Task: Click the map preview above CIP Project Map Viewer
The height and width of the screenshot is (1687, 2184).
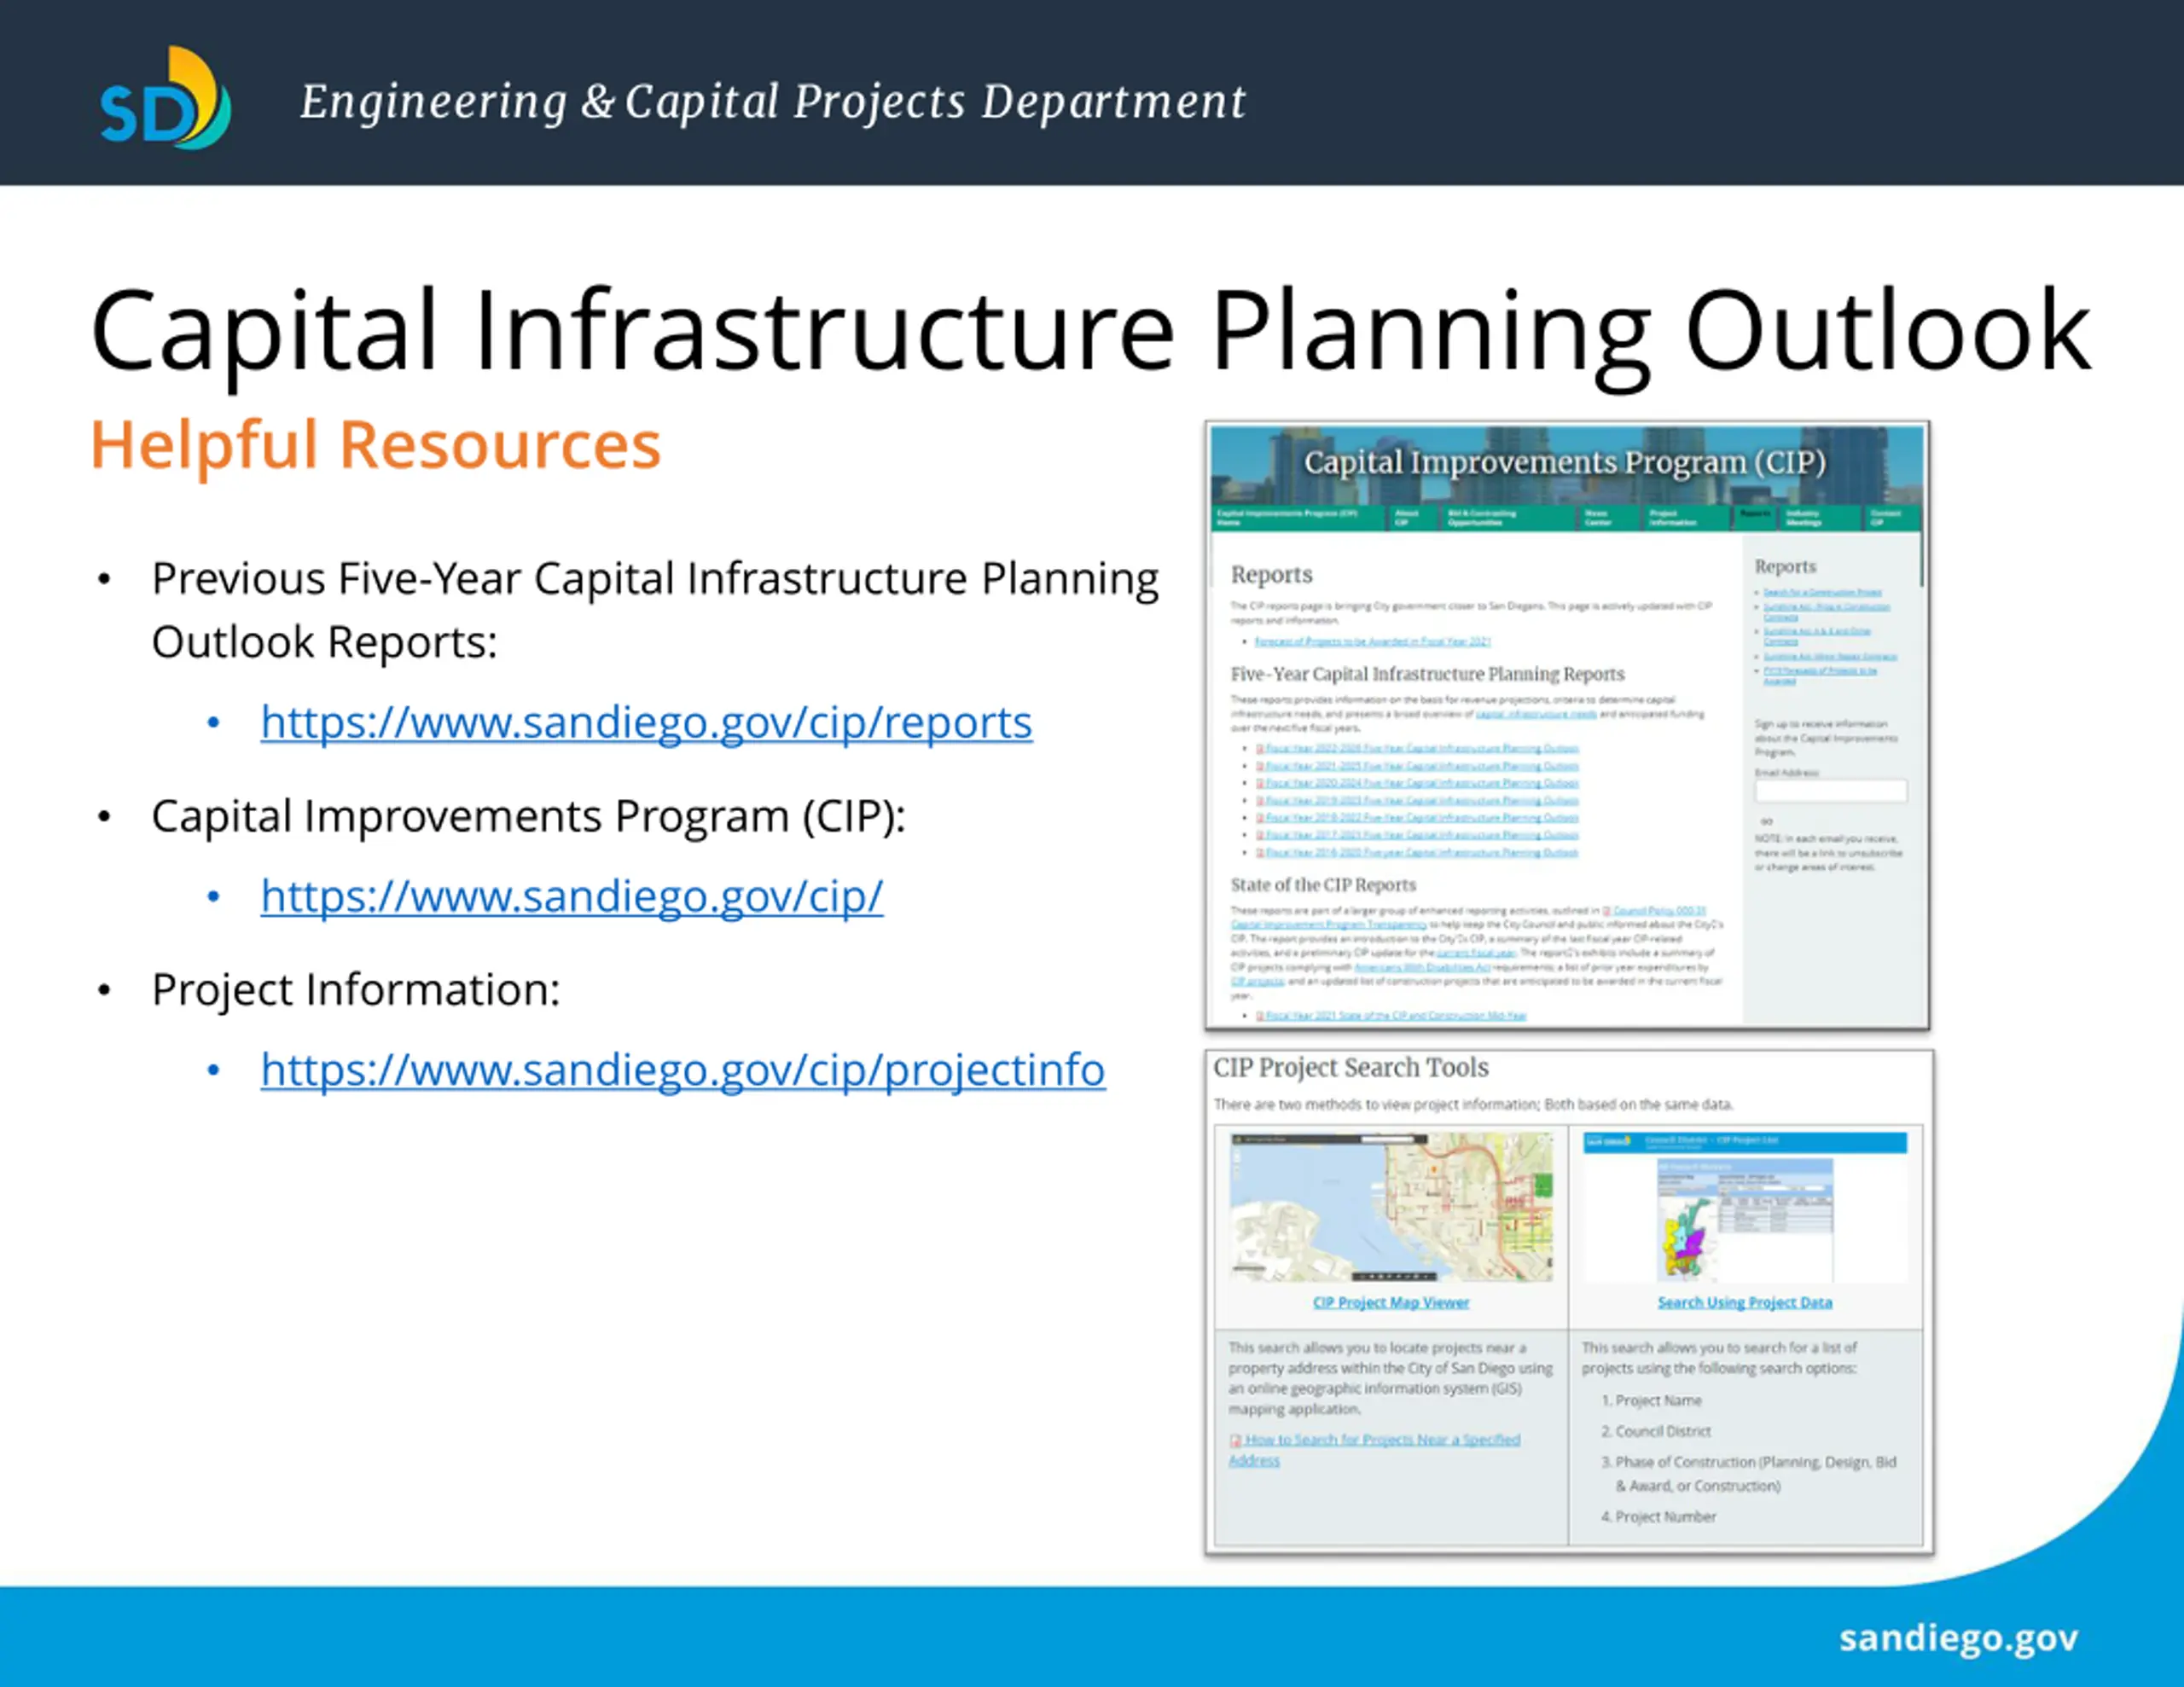Action: coord(1391,1207)
